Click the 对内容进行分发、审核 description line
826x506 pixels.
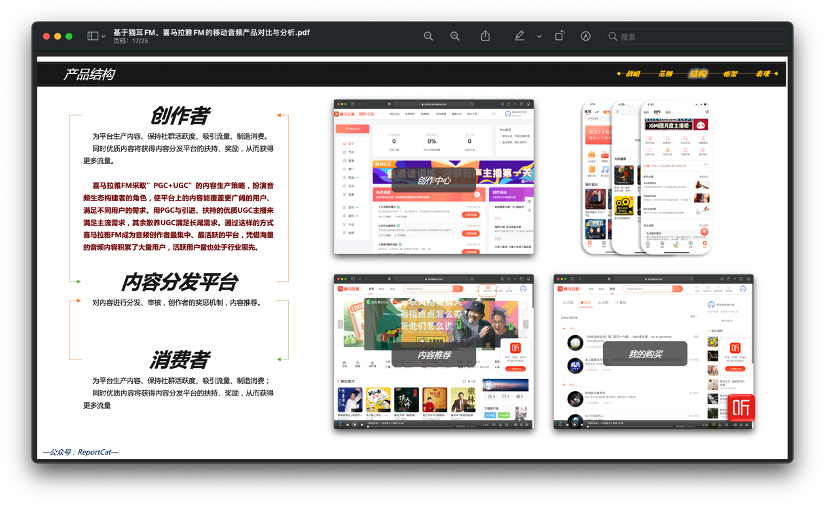coord(176,303)
